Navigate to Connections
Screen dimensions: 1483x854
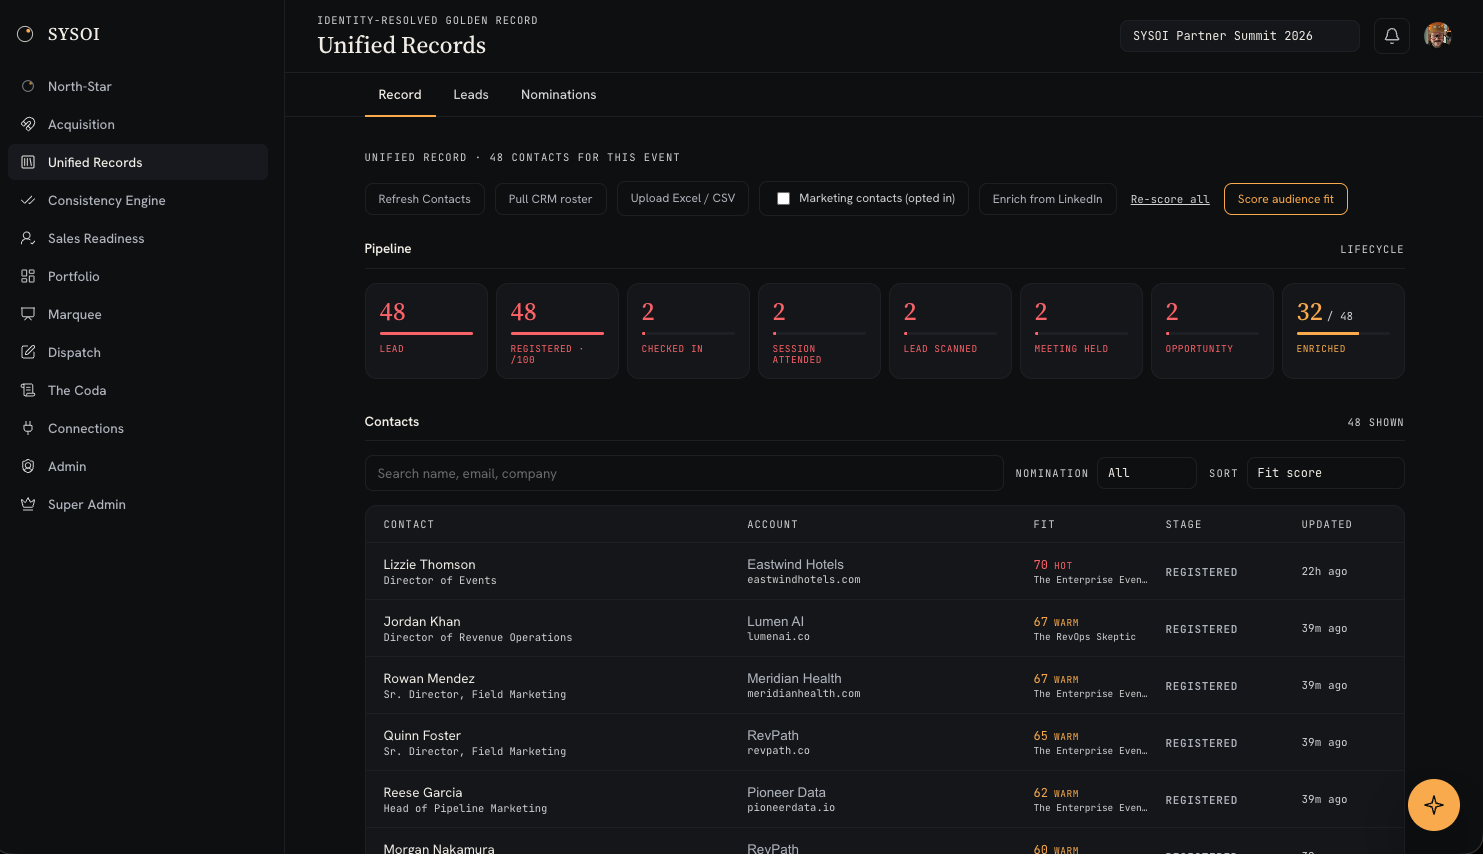pyautogui.click(x=138, y=428)
